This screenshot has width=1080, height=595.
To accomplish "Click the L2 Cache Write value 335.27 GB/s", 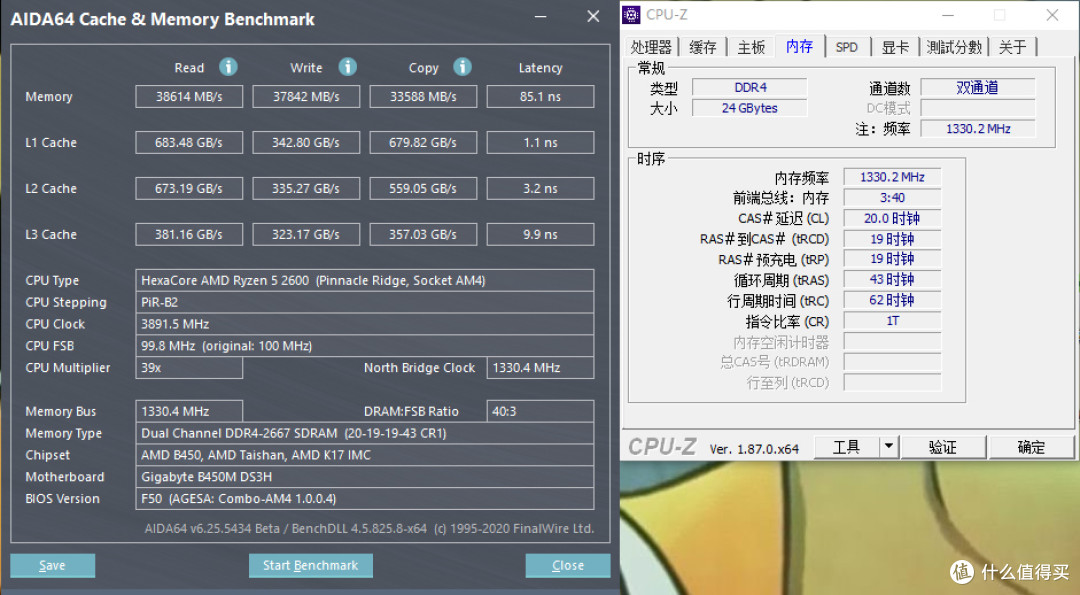I will (x=306, y=188).
